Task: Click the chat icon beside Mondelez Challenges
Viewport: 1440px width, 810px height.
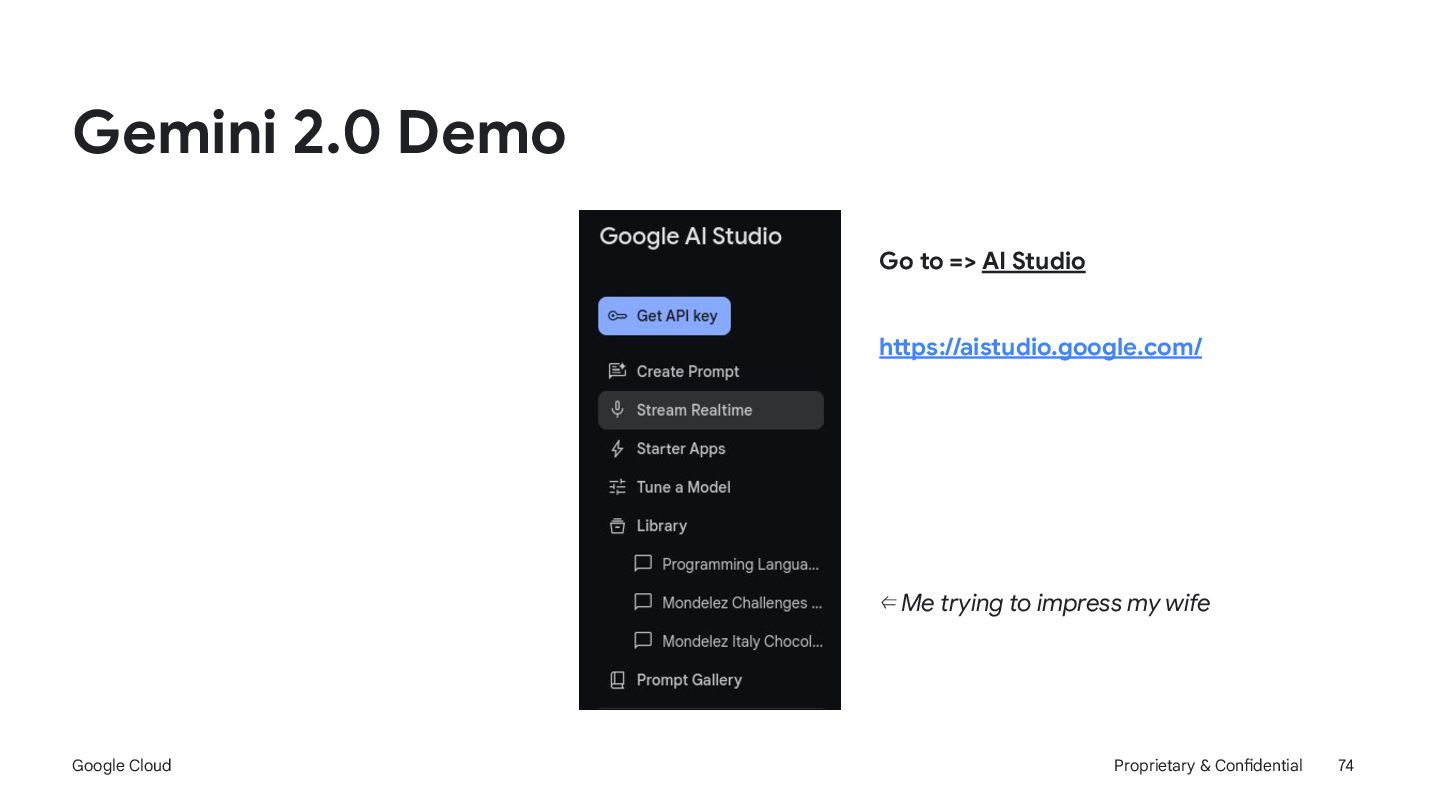Action: (x=643, y=602)
